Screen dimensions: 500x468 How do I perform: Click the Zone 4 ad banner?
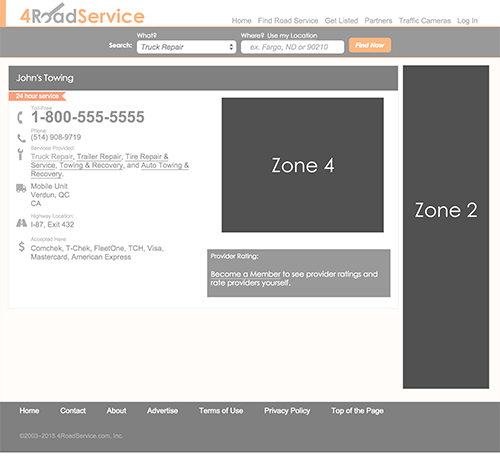pyautogui.click(x=303, y=165)
